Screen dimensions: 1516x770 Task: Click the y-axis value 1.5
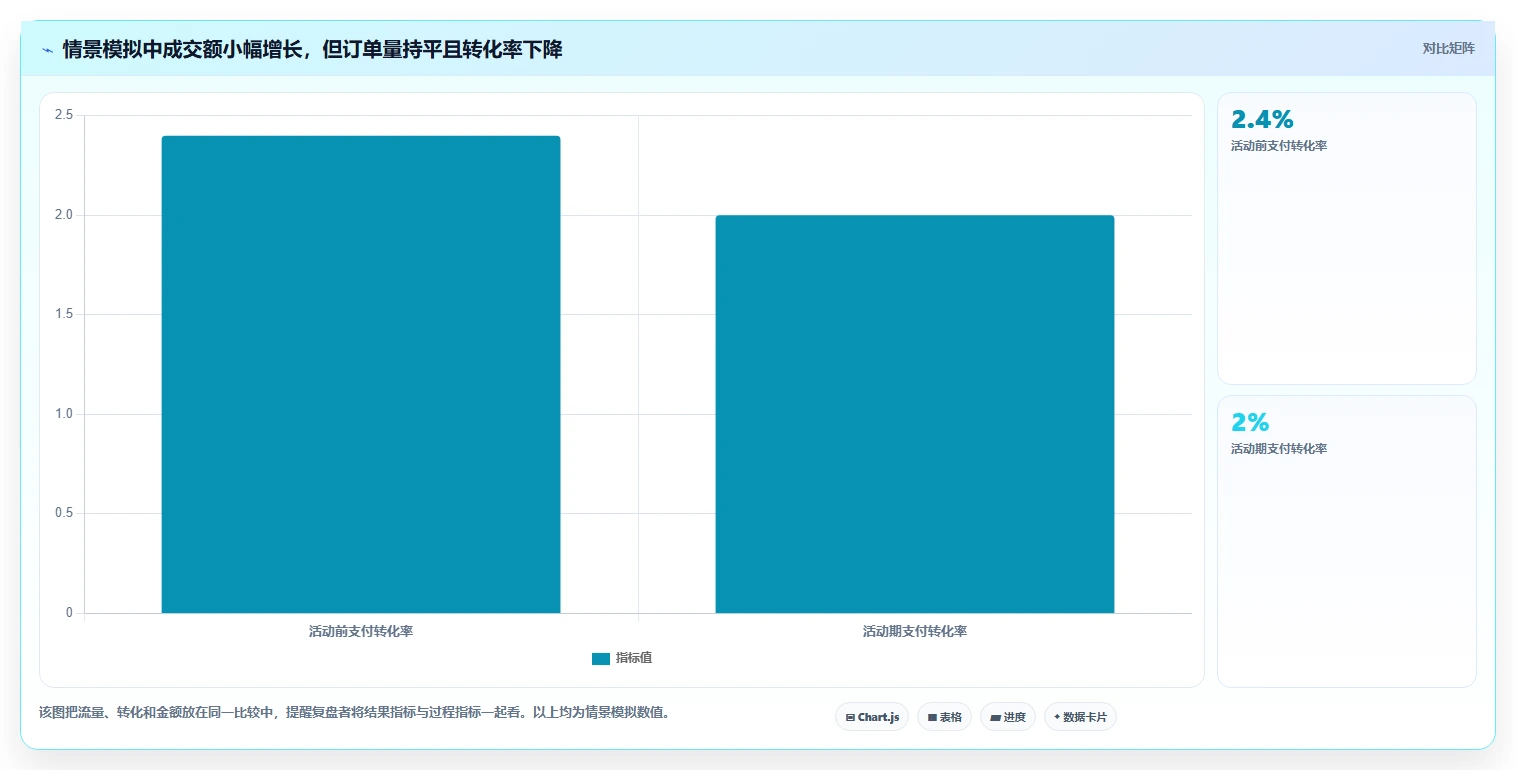64,314
